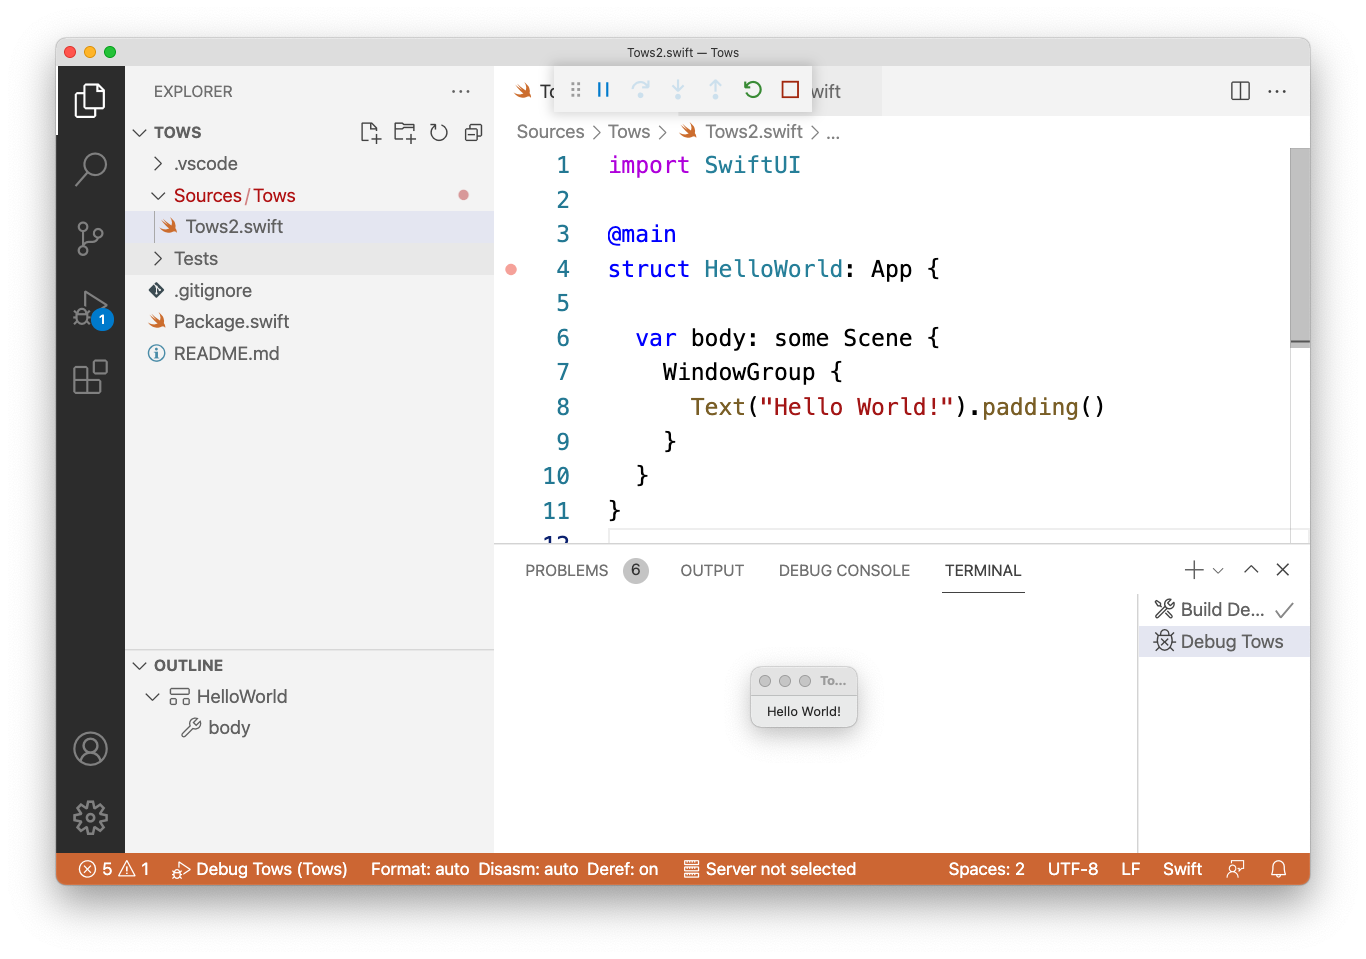Screen dimensions: 1366x959
Task: Open notifications bell in status bar
Action: point(1278,869)
